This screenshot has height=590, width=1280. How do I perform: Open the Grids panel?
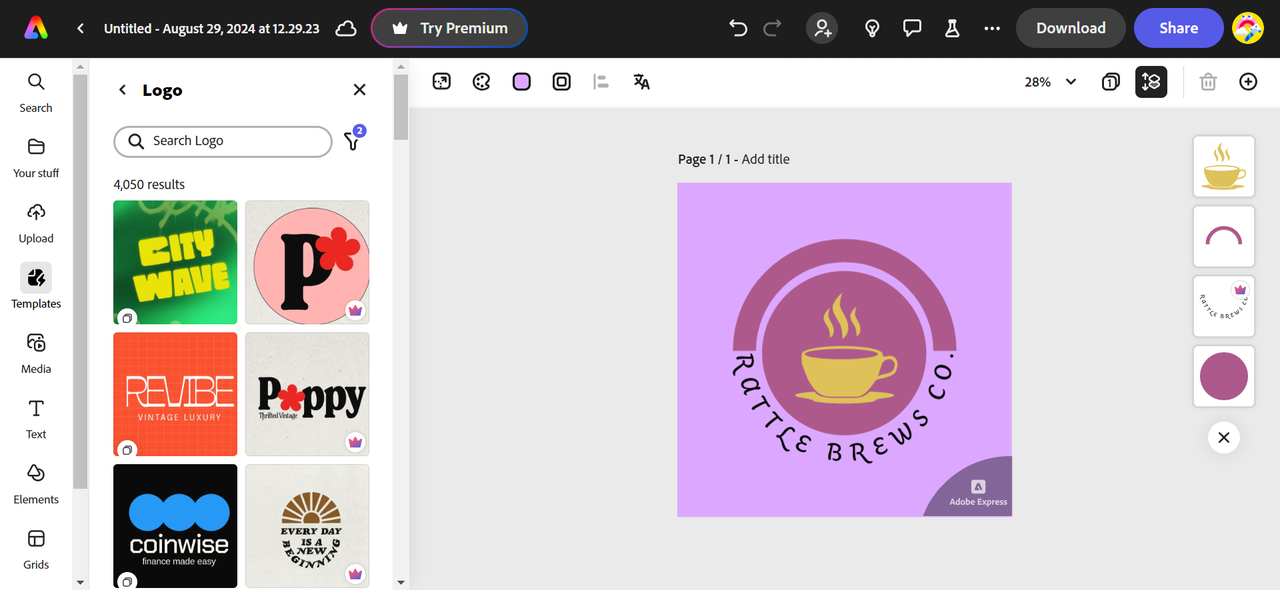click(x=36, y=549)
